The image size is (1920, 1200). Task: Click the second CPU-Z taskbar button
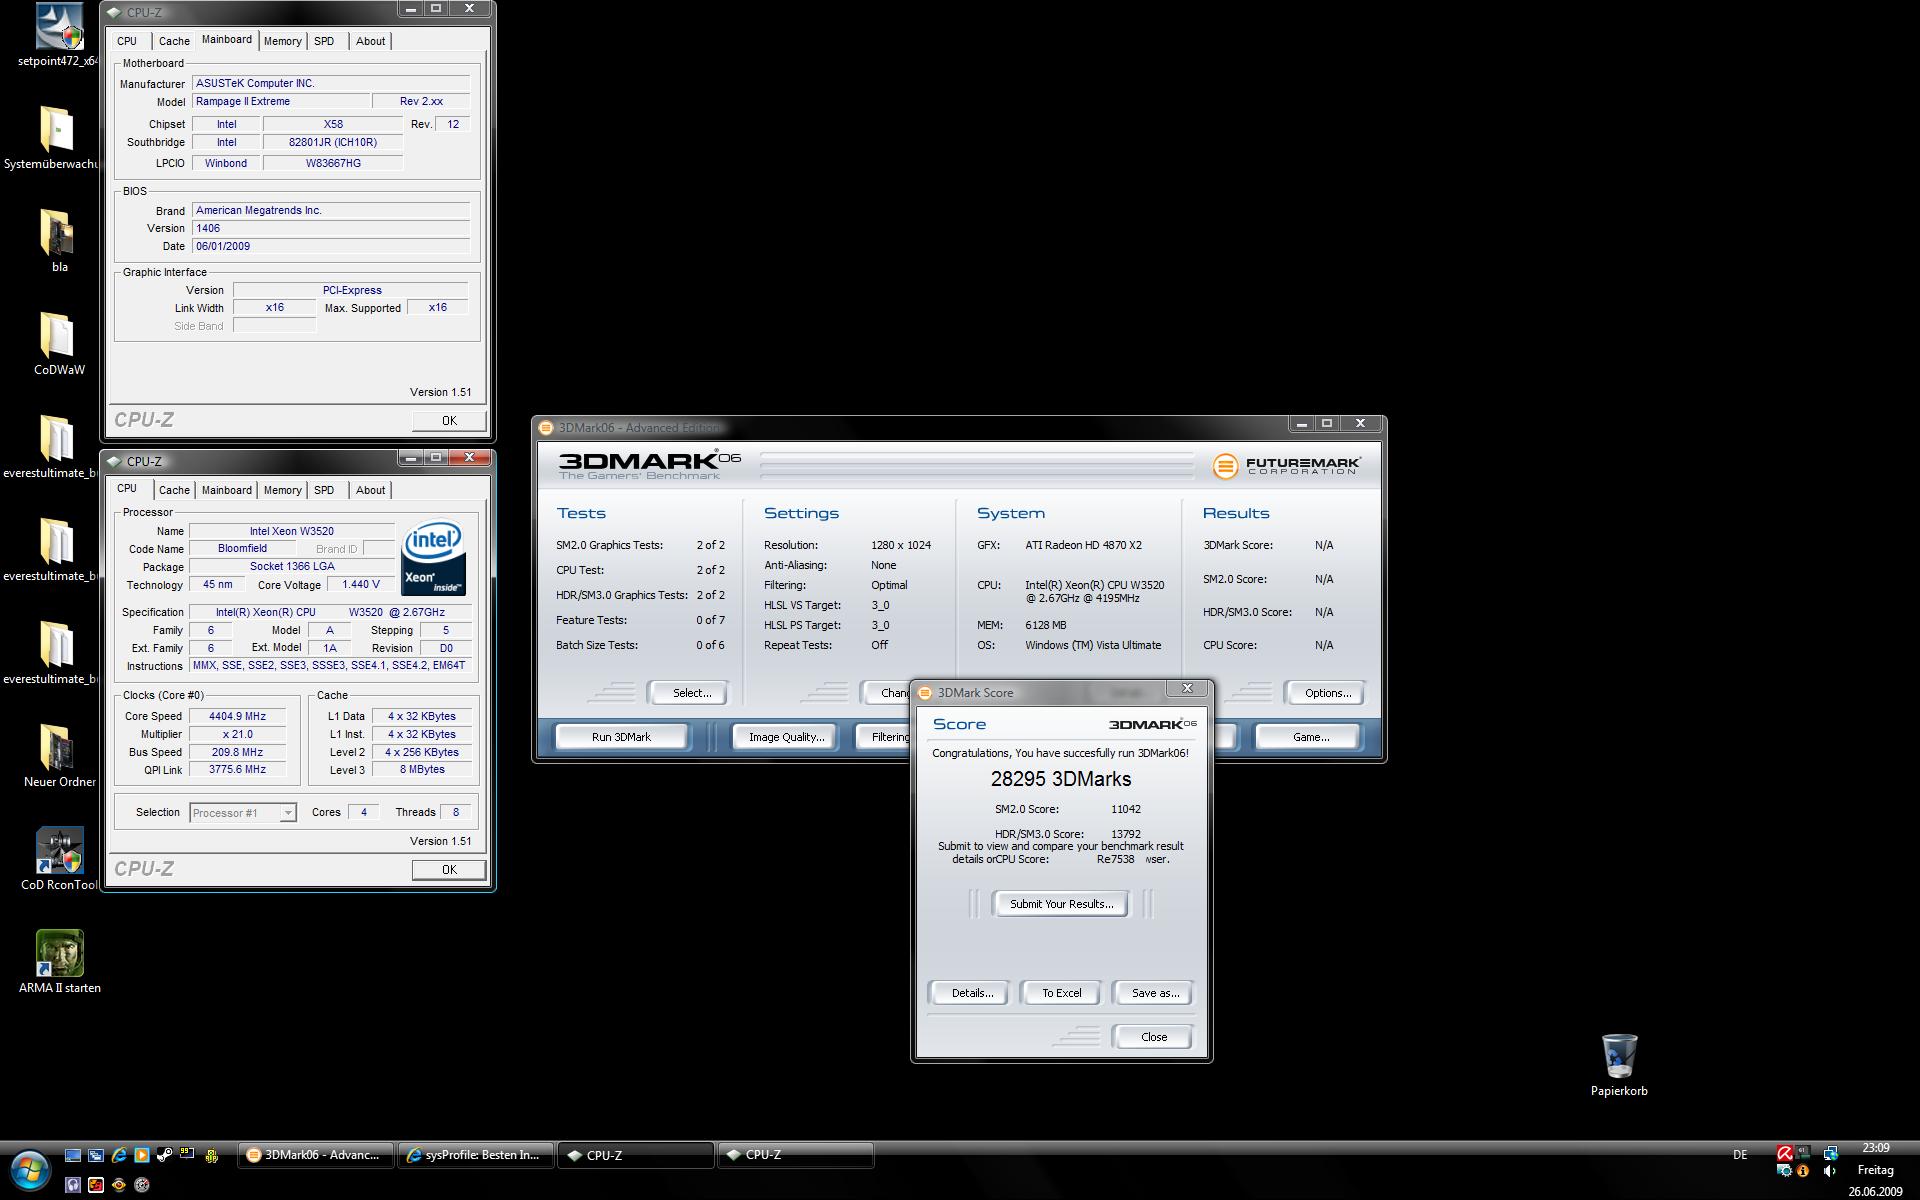(x=796, y=1155)
